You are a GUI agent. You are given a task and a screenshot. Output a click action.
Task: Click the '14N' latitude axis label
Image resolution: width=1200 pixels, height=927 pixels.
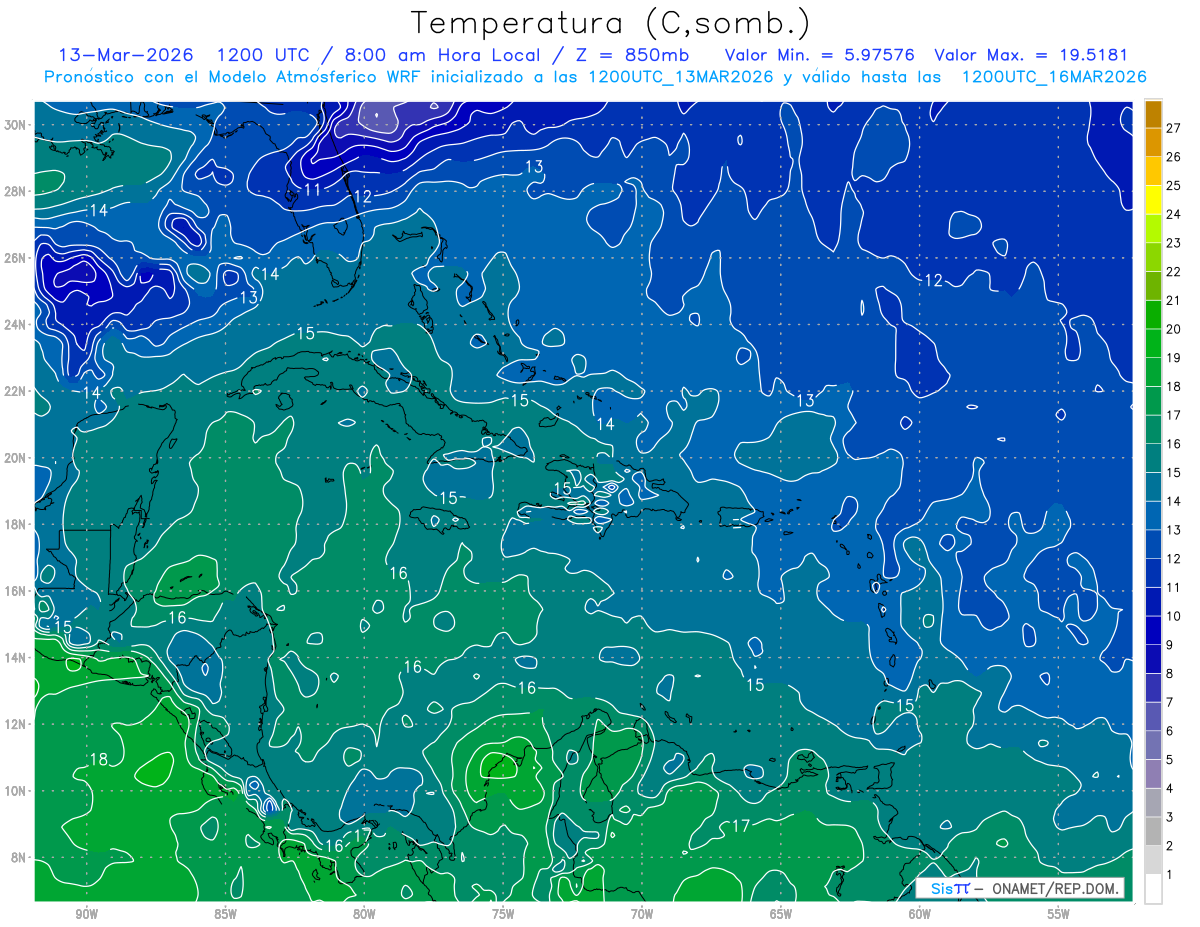(15, 657)
